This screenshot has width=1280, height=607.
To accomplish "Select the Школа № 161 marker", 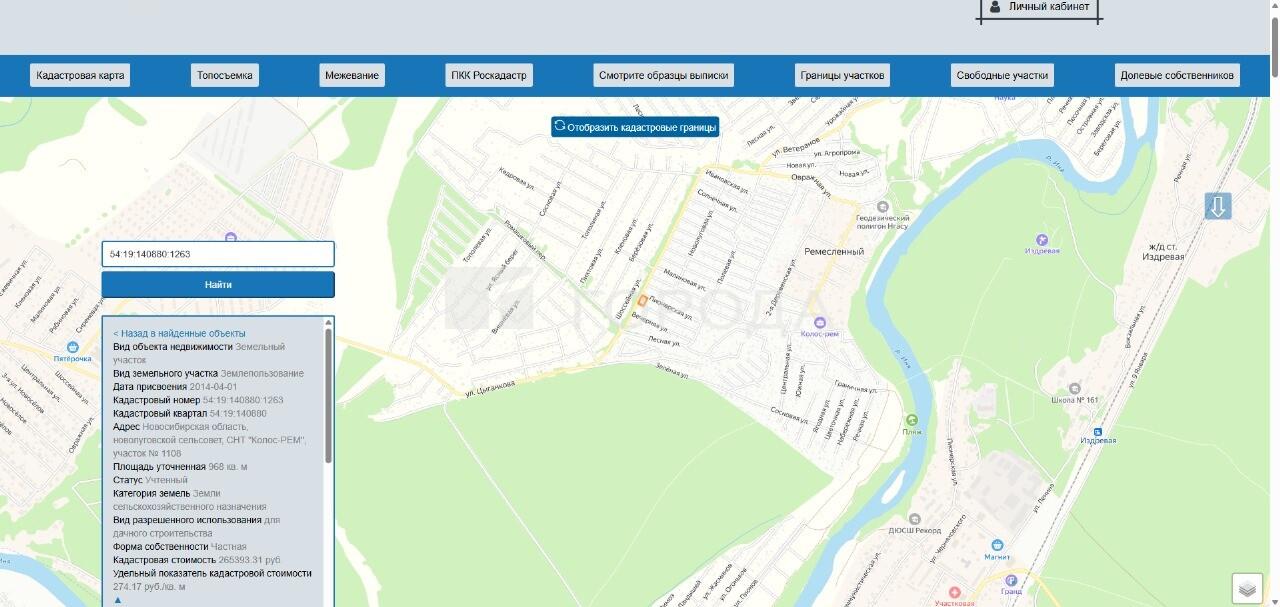I will pyautogui.click(x=1075, y=388).
